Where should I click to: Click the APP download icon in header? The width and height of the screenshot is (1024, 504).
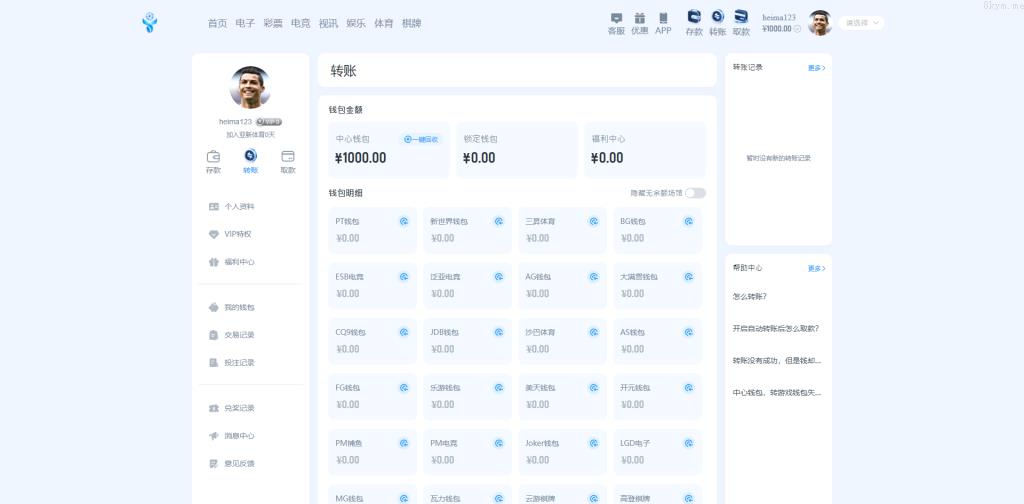pyautogui.click(x=663, y=18)
